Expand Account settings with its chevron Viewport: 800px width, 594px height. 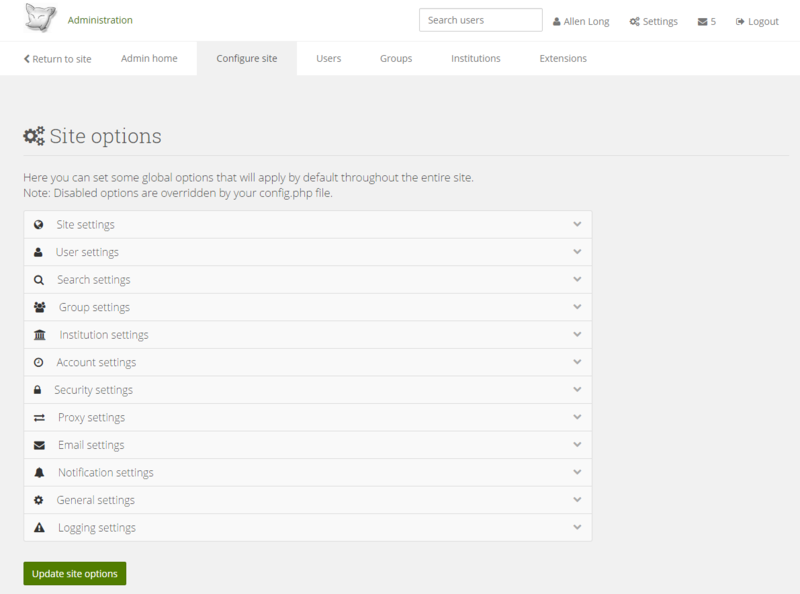coord(577,362)
